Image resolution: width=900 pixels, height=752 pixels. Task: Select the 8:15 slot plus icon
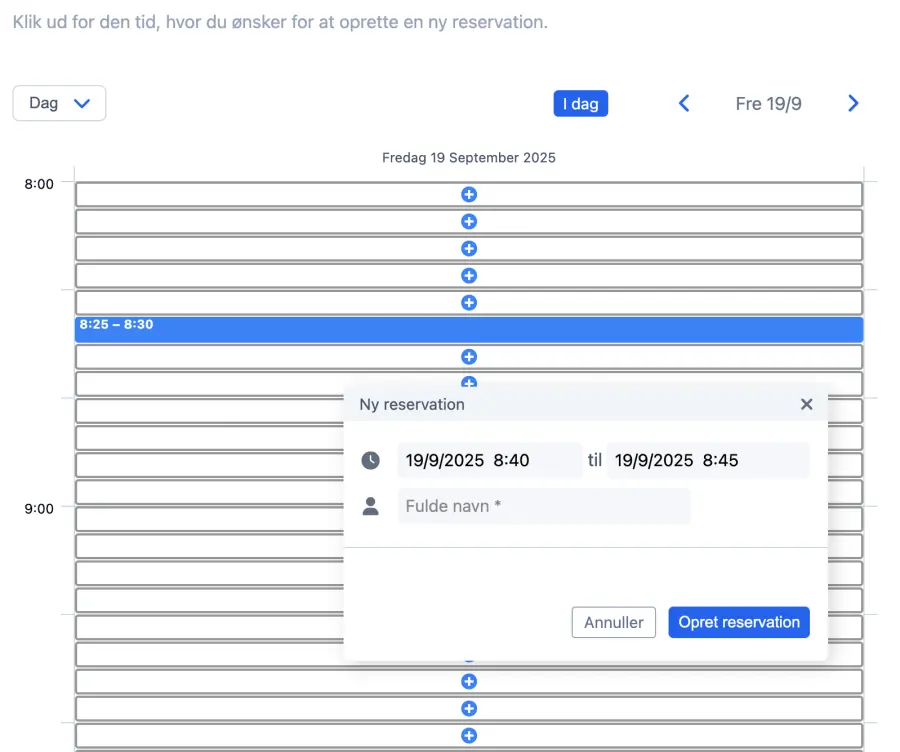tap(468, 275)
